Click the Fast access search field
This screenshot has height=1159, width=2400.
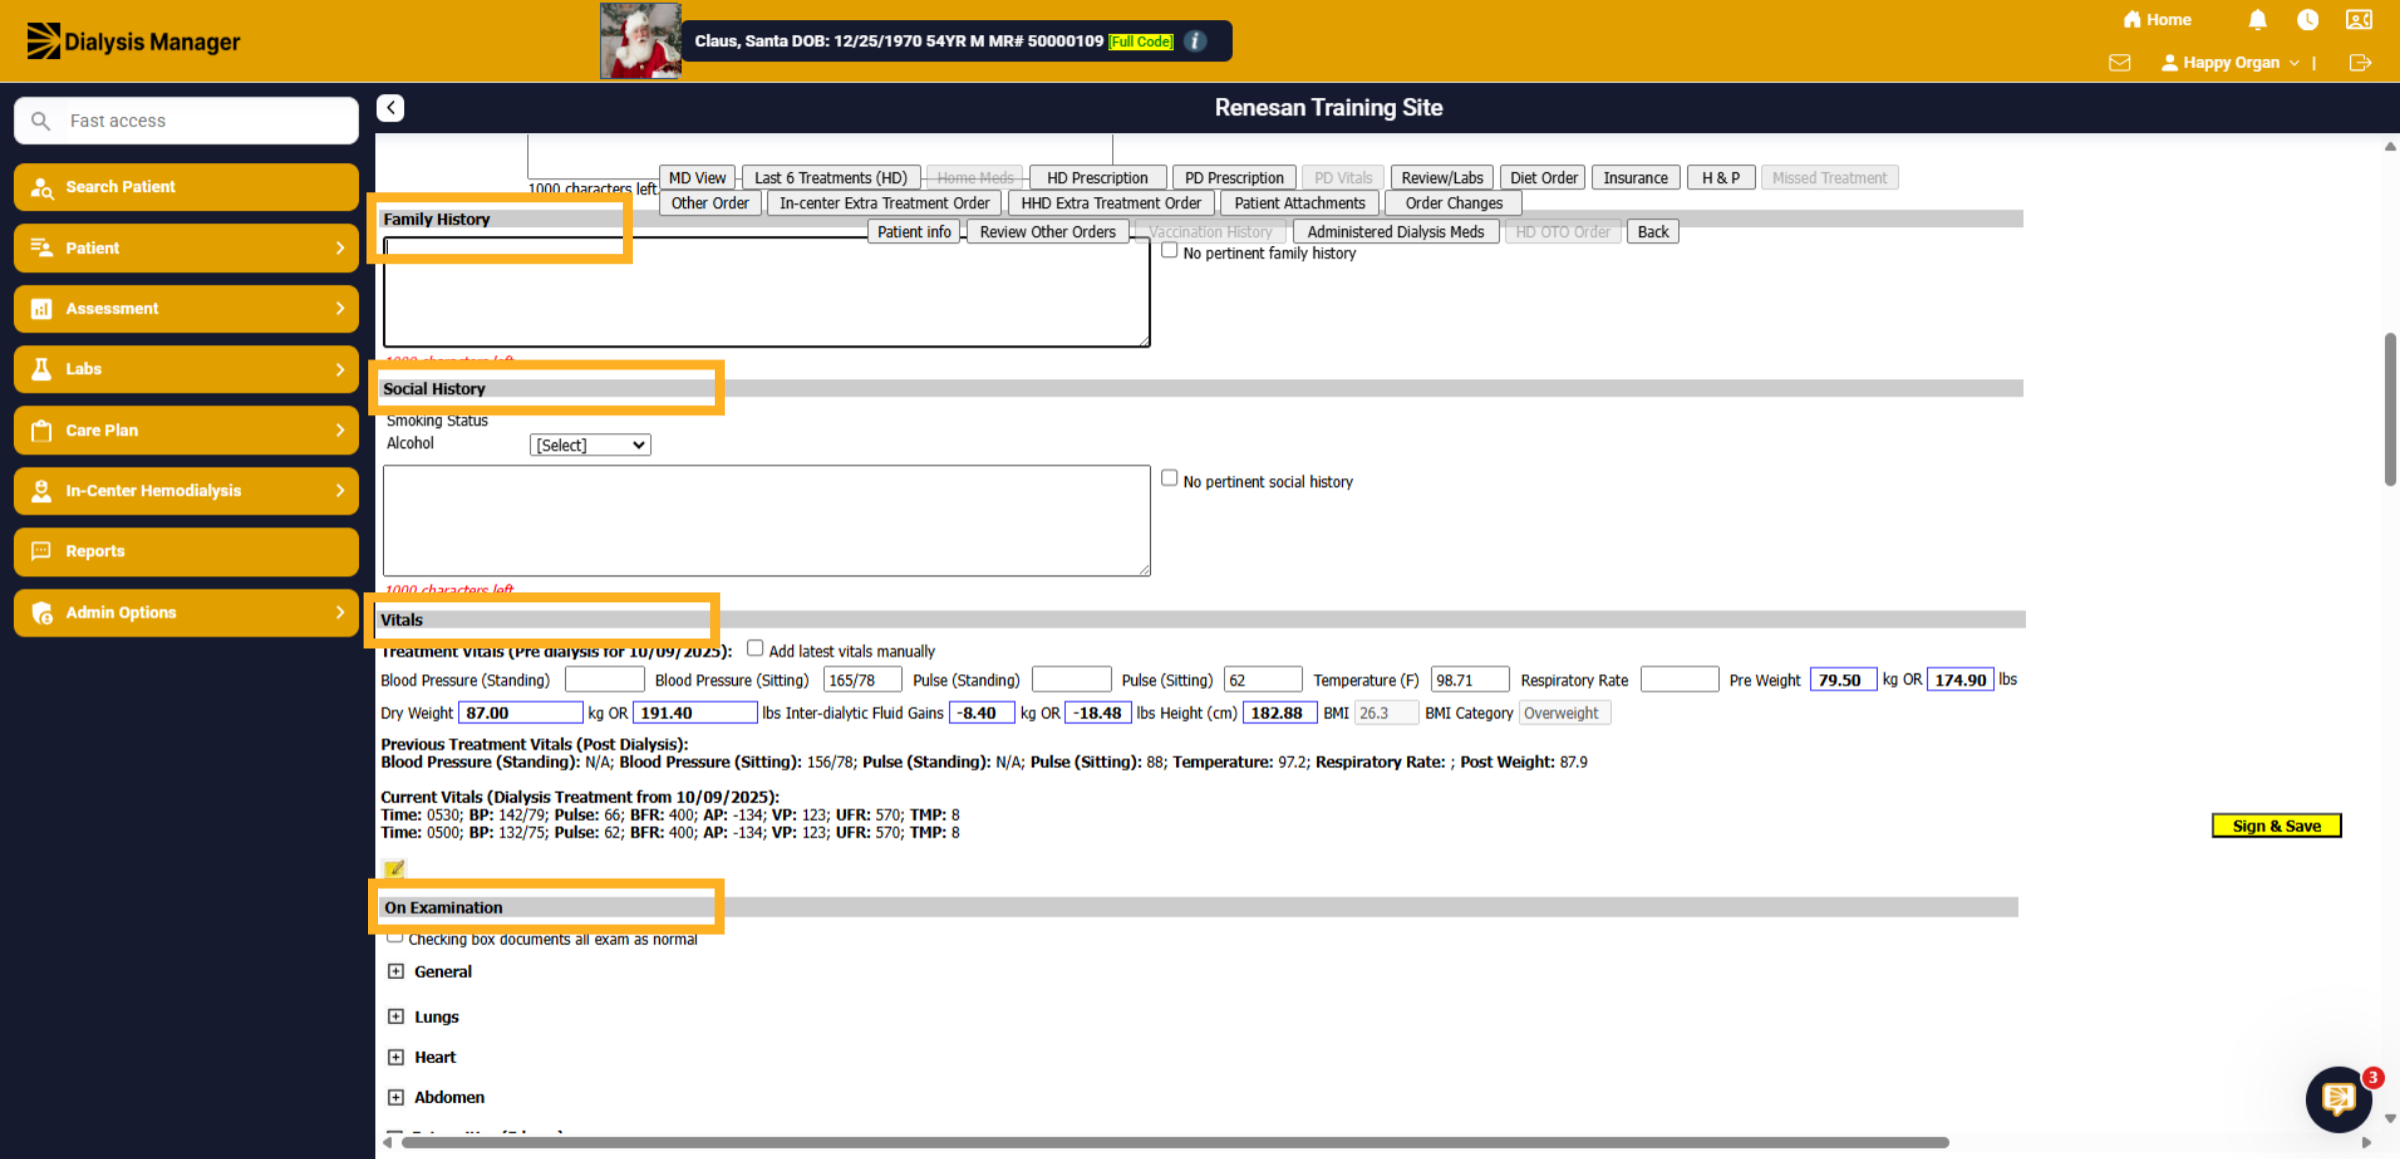[x=186, y=121]
